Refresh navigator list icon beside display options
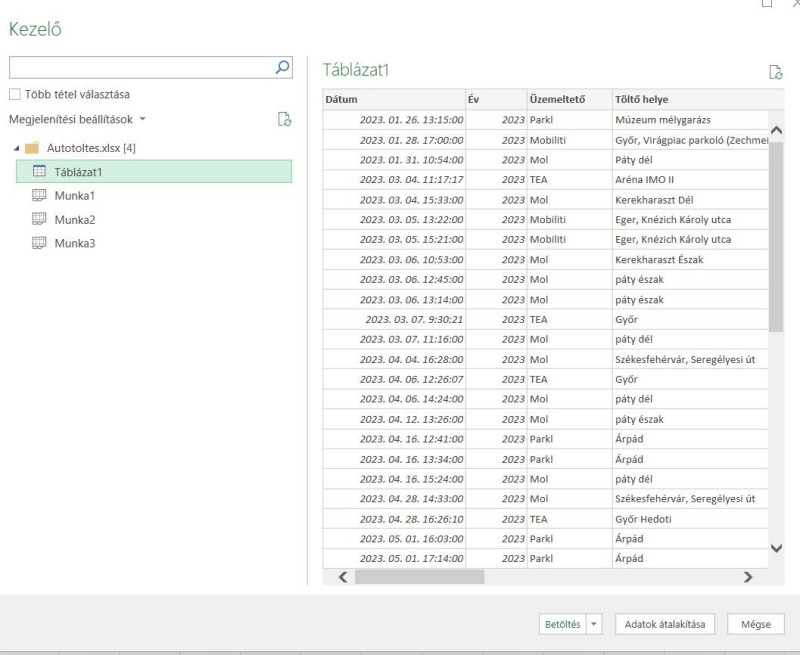Image resolution: width=800 pixels, height=655 pixels. [284, 119]
